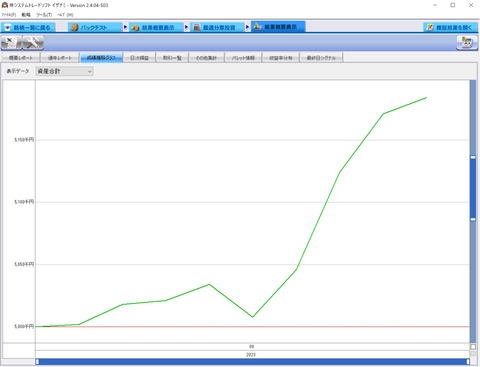Screen dimensions: 480x367
Task: Click 検証結果を開く button
Action: (x=451, y=27)
